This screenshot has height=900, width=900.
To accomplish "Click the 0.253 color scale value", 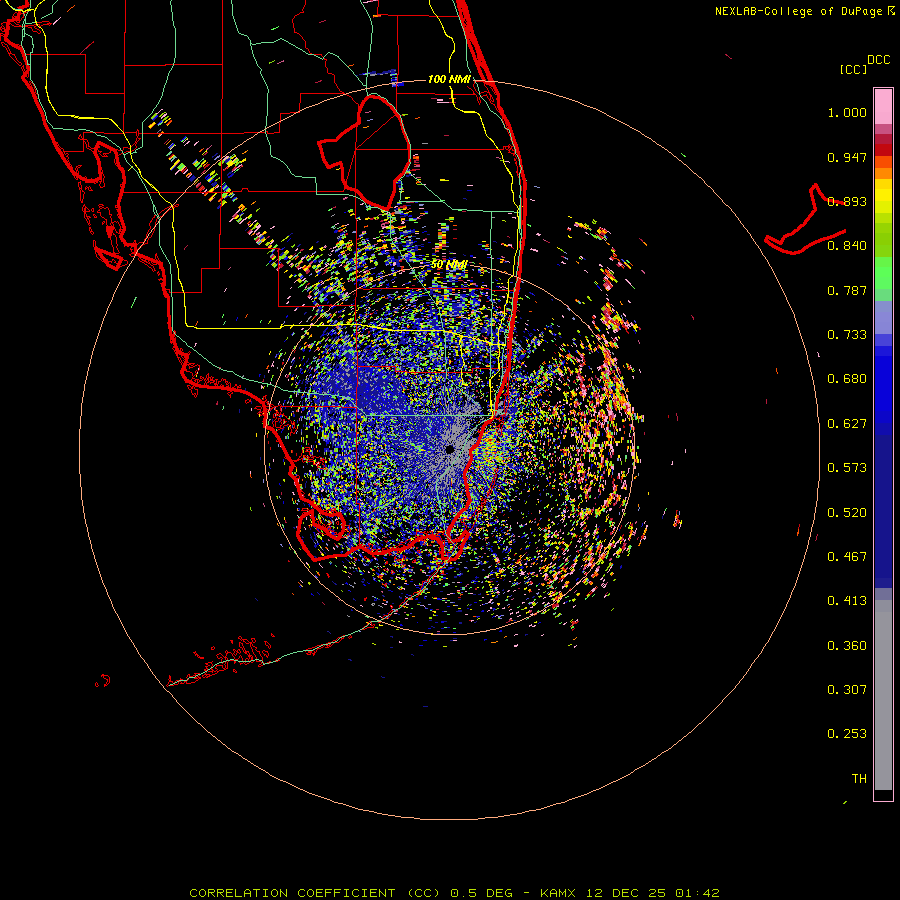I will click(847, 734).
